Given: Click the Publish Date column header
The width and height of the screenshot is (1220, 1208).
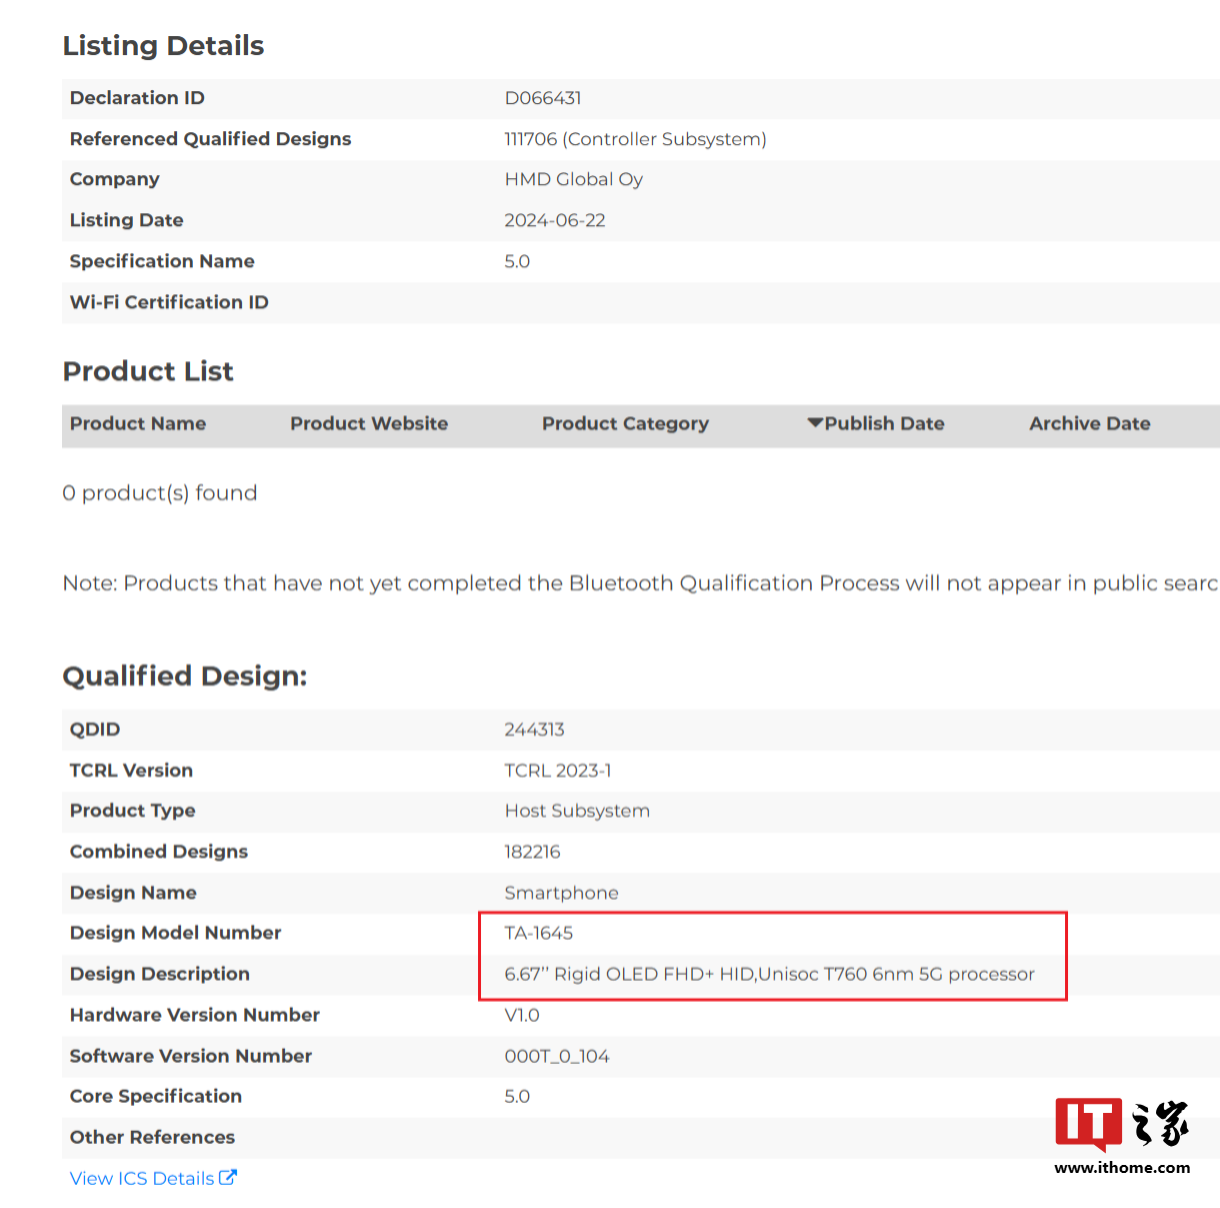Looking at the screenshot, I should [884, 424].
